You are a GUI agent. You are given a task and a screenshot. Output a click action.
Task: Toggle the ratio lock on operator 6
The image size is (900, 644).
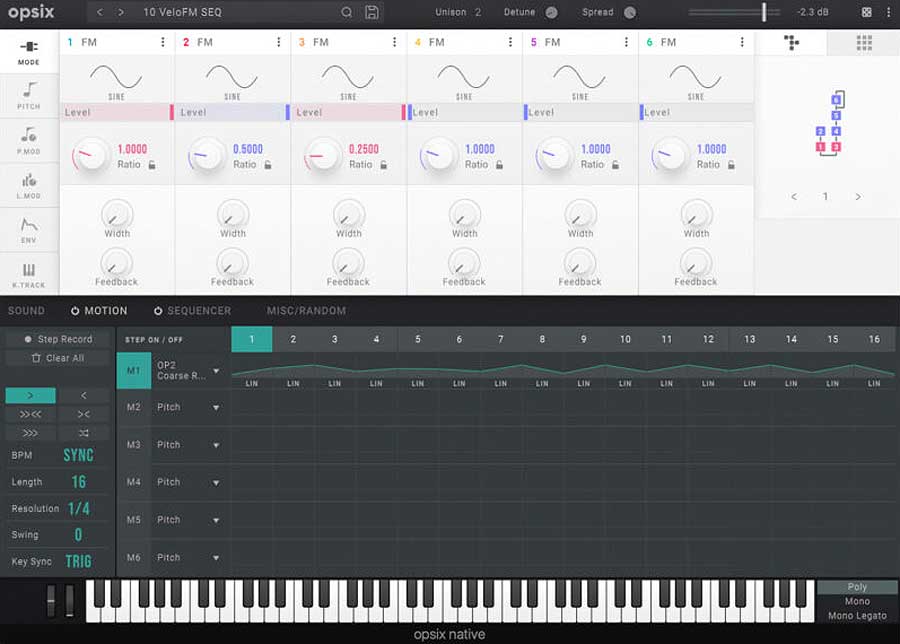tap(732, 165)
